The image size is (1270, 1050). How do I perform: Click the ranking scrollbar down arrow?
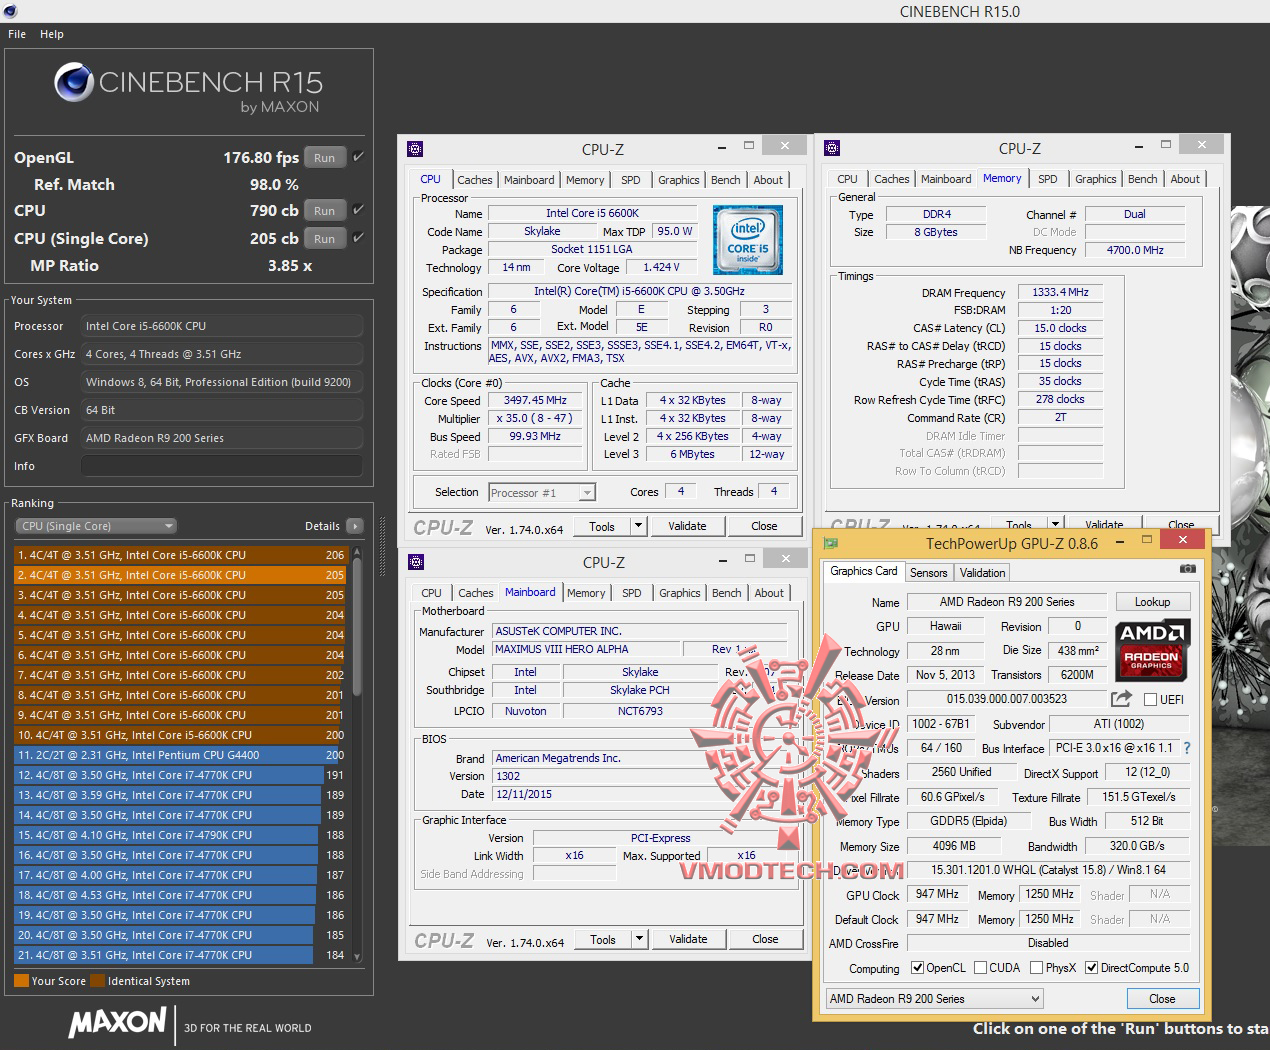point(357,957)
